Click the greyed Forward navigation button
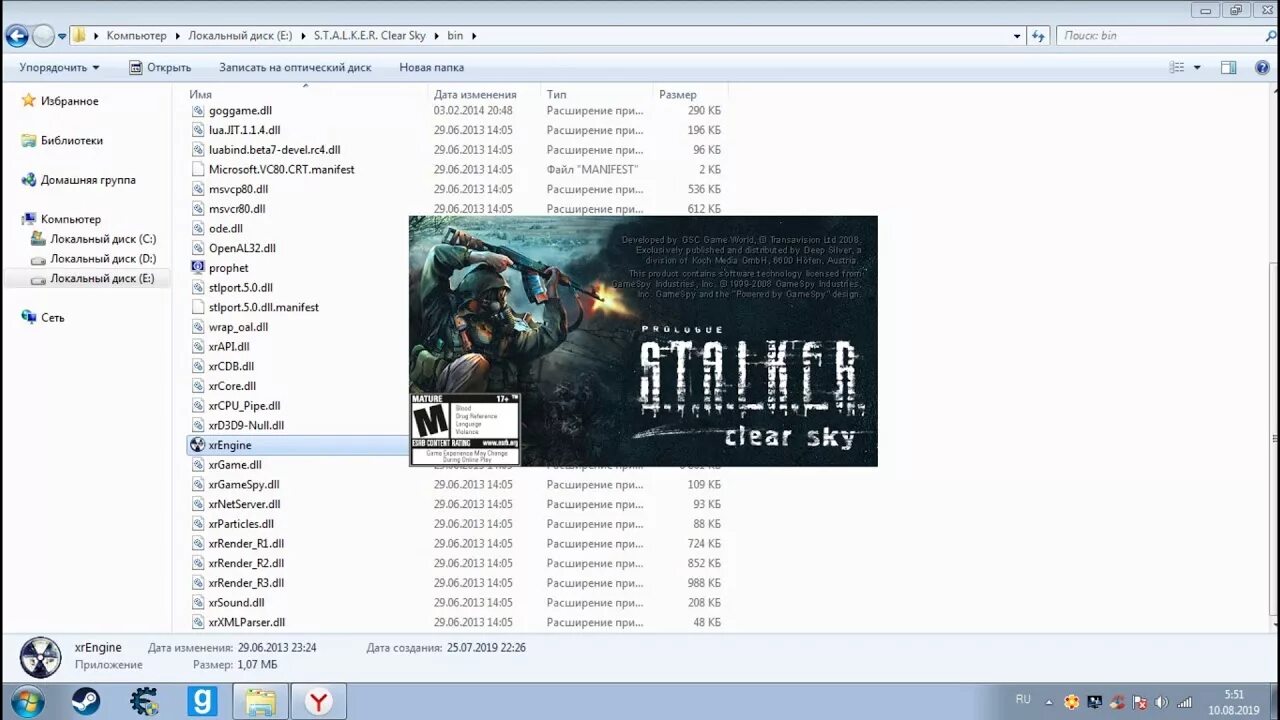 tap(43, 36)
